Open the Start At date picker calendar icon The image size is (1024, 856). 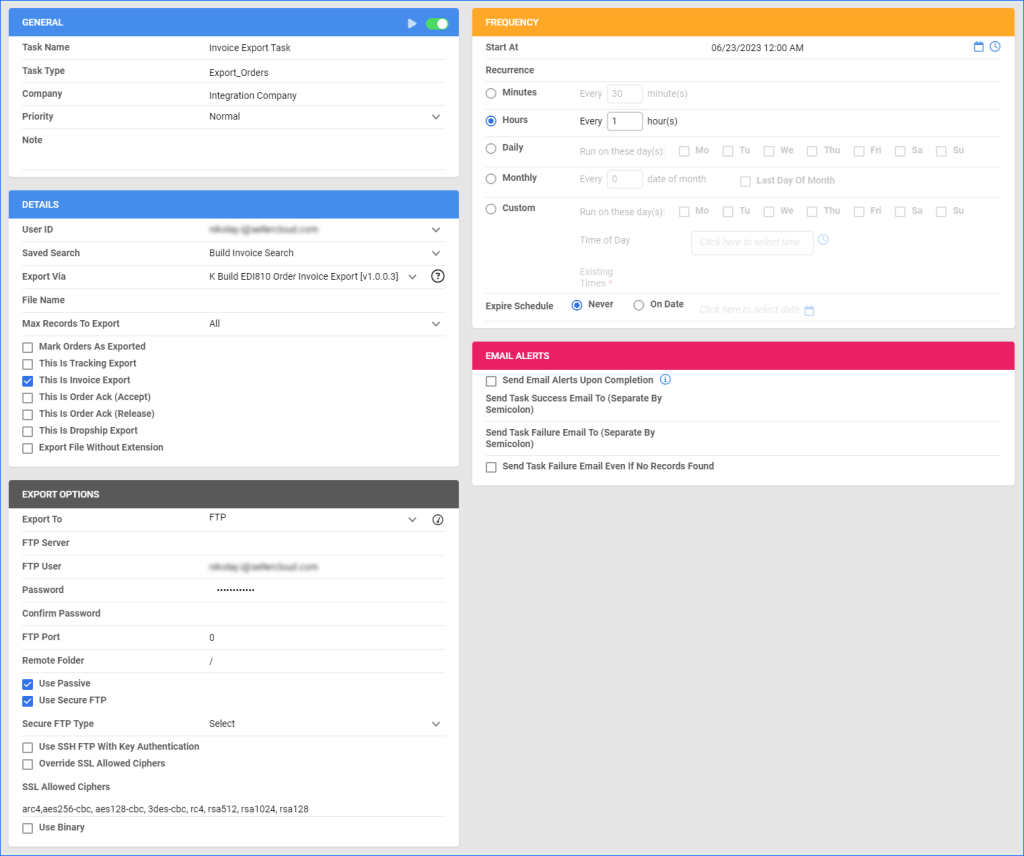(979, 46)
